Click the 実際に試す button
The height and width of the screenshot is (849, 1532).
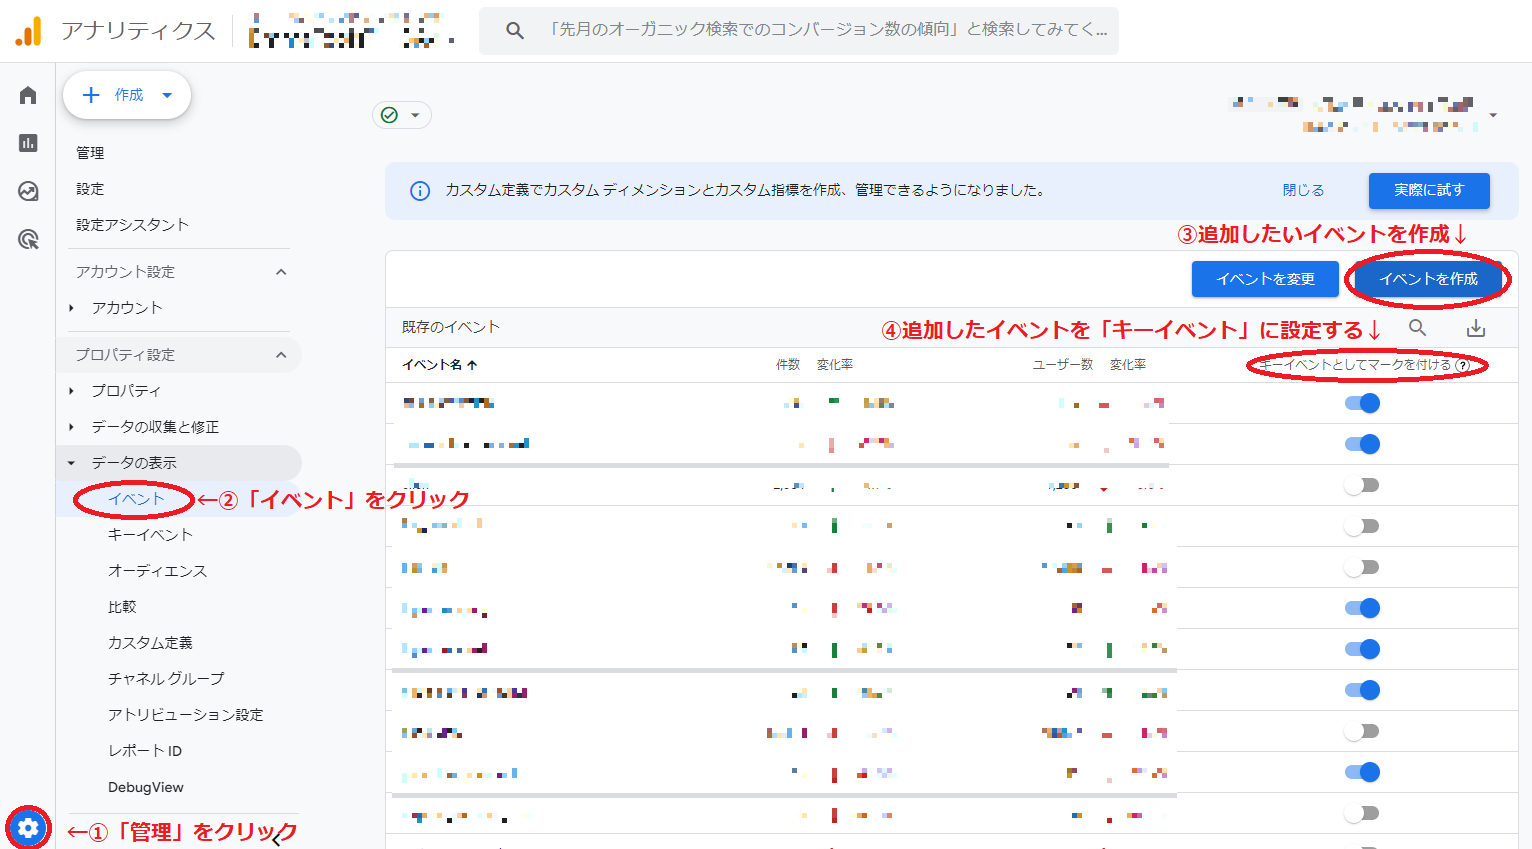(1429, 190)
